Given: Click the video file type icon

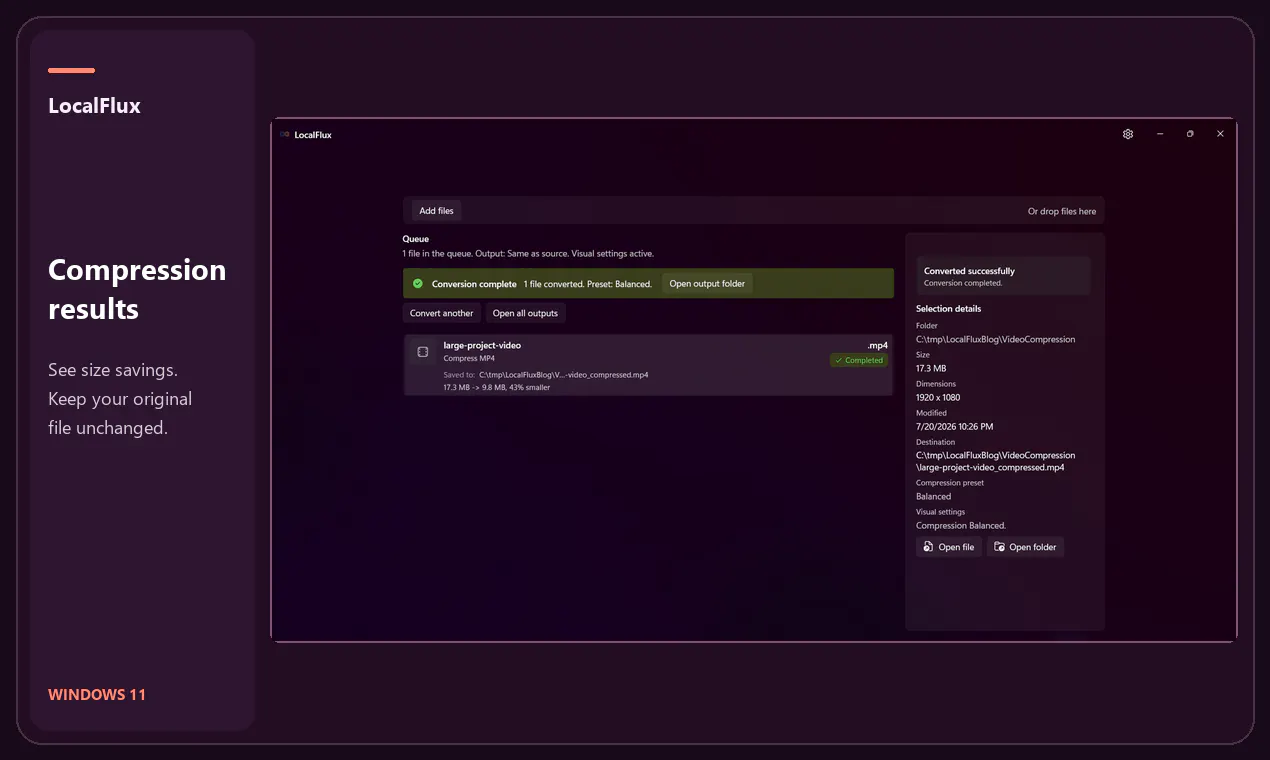Looking at the screenshot, I should [x=423, y=352].
